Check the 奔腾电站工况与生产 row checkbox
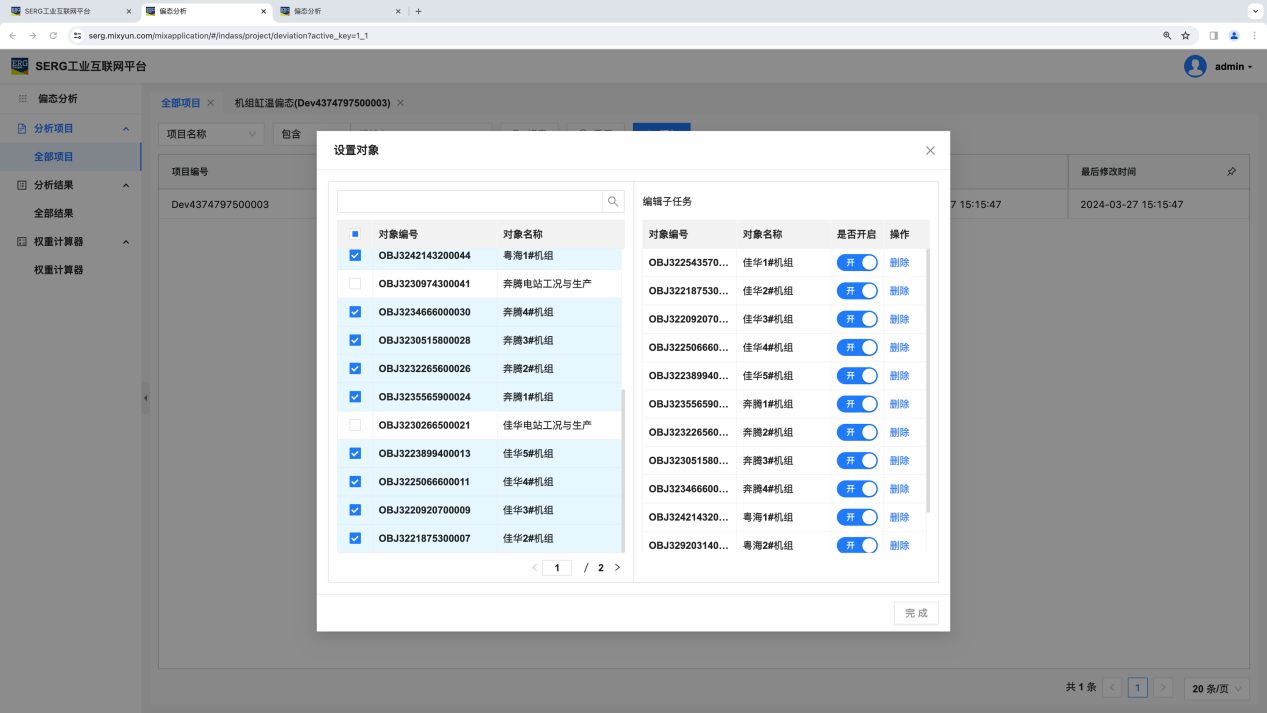 point(355,284)
